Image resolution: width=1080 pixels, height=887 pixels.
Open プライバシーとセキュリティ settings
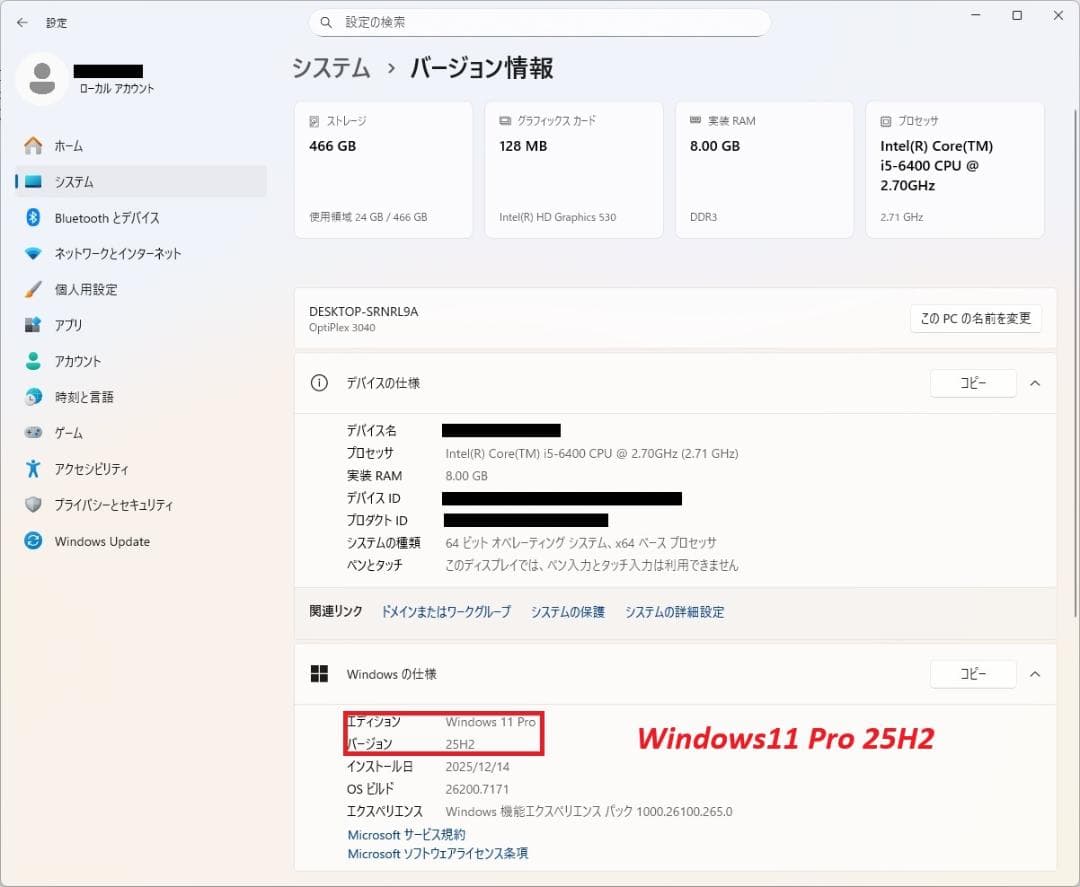pos(141,505)
